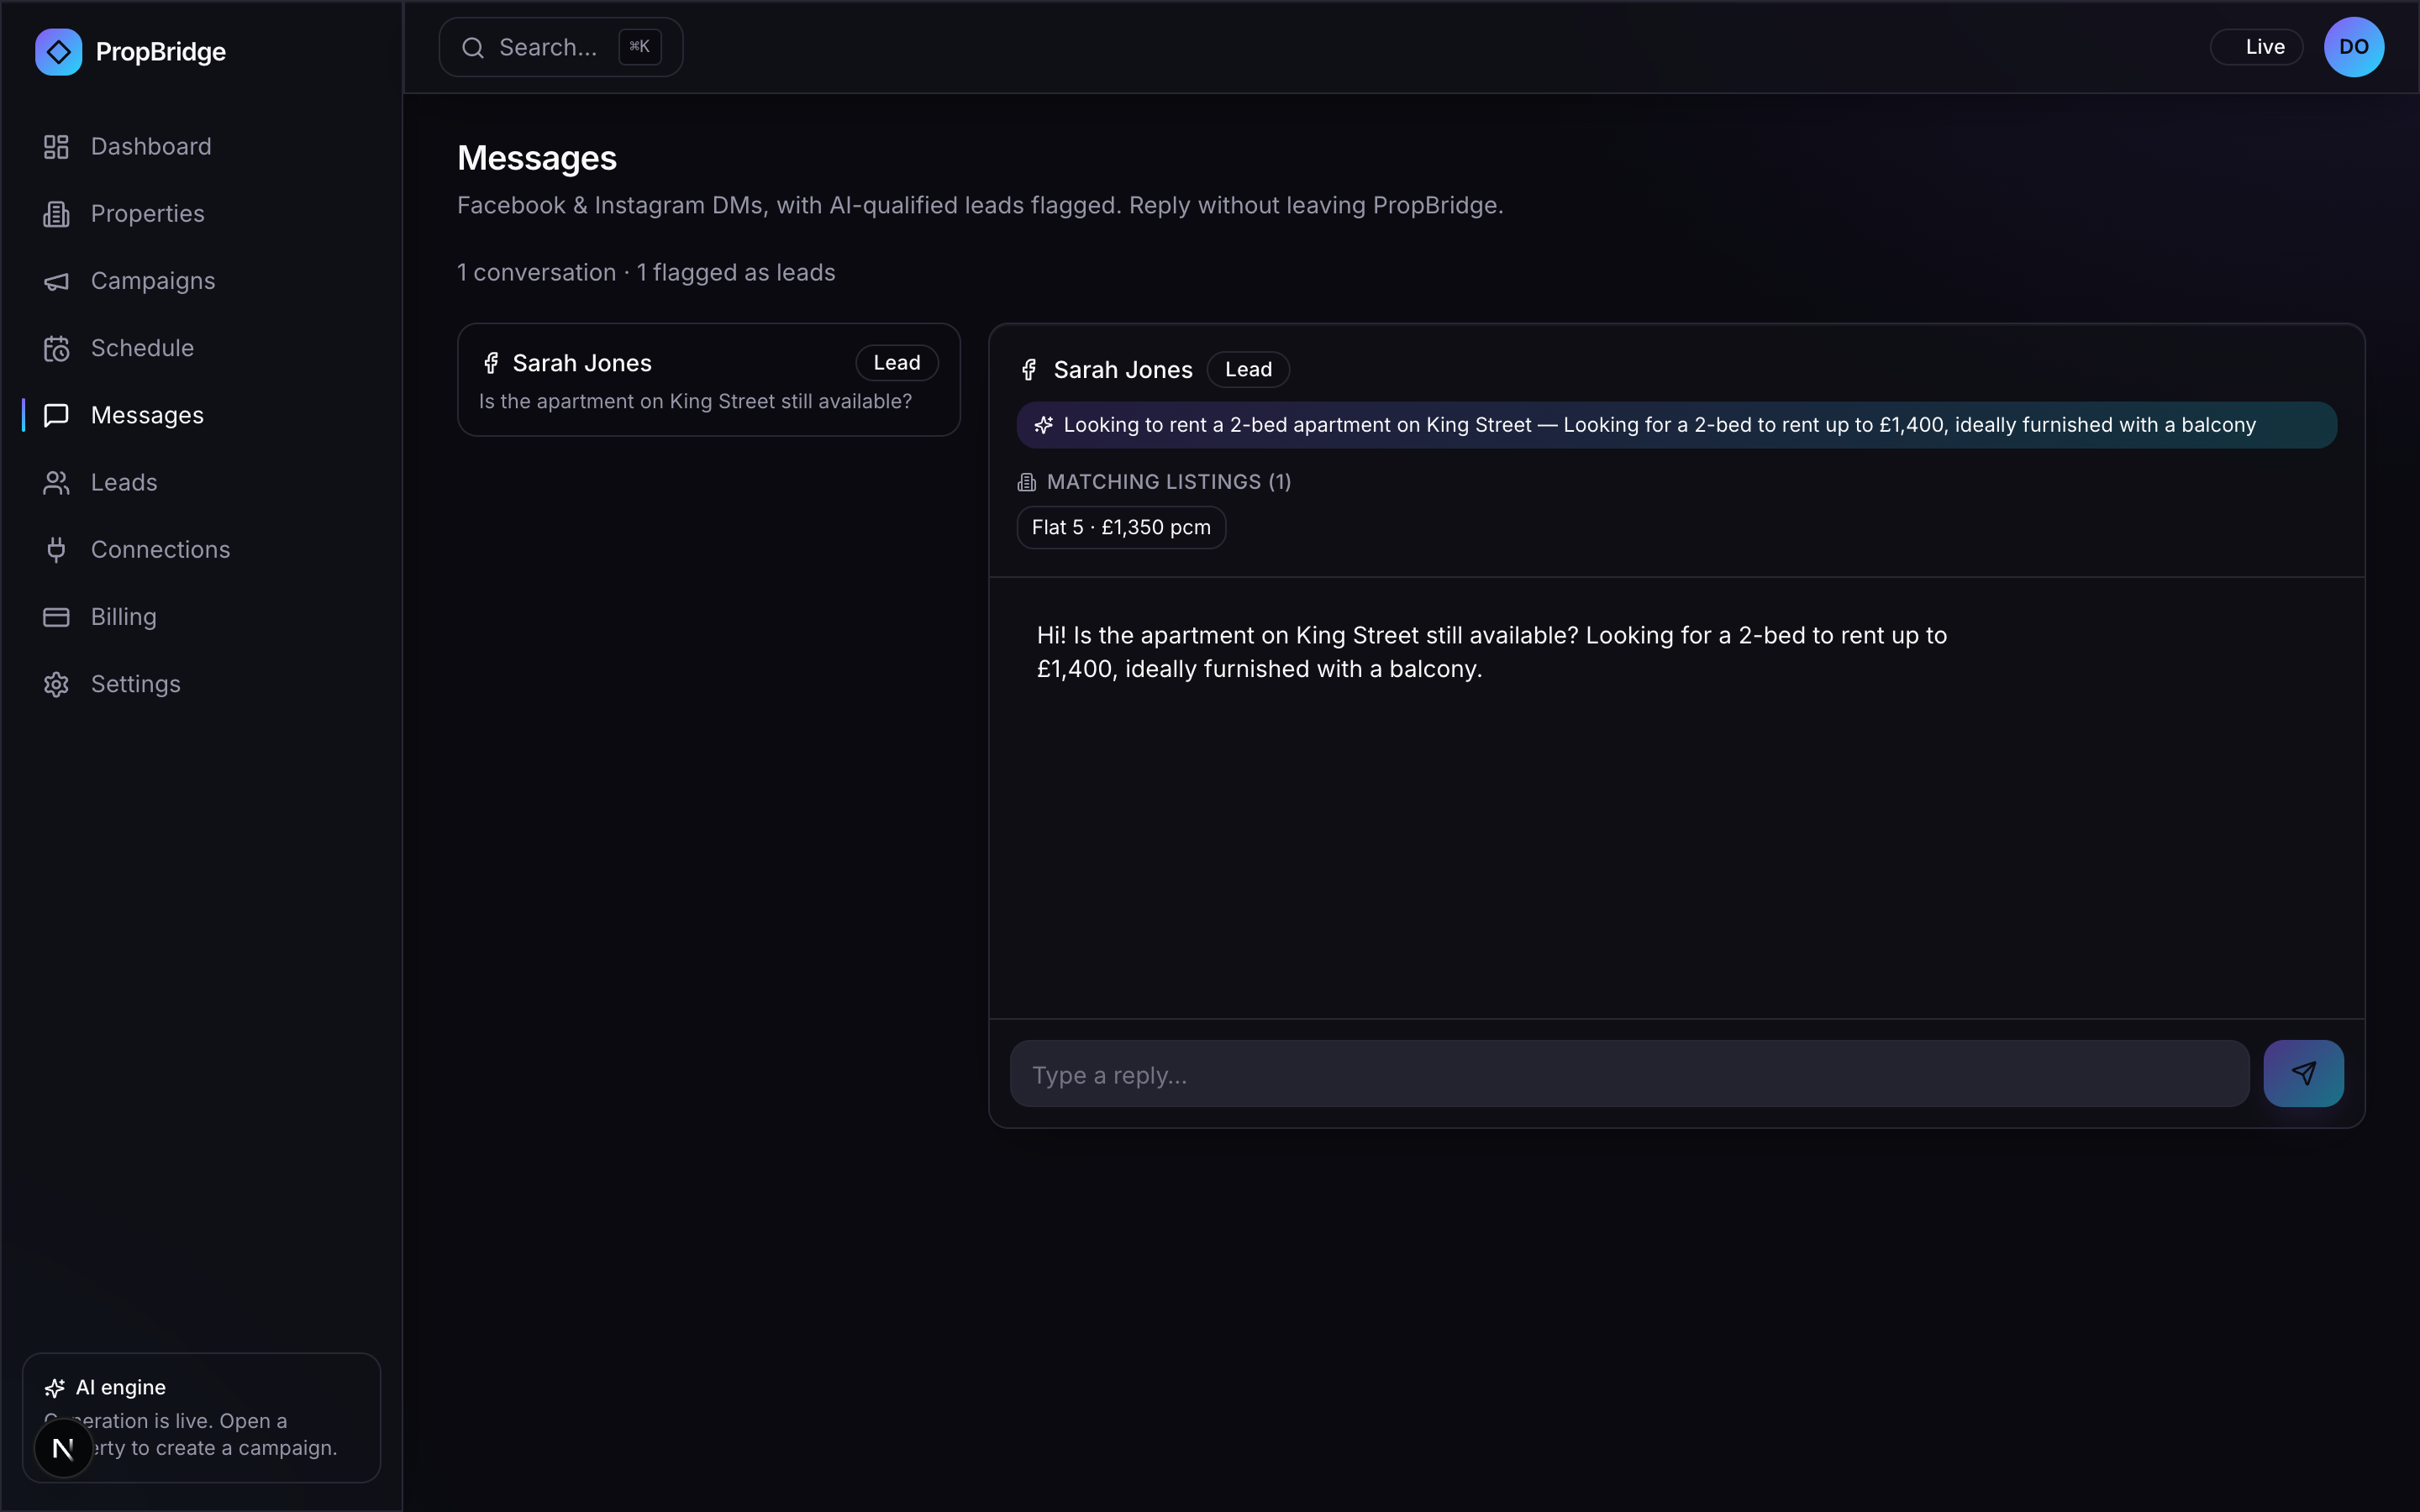Open the Schedule section
Screen dimensions: 2420x1512
point(201,348)
